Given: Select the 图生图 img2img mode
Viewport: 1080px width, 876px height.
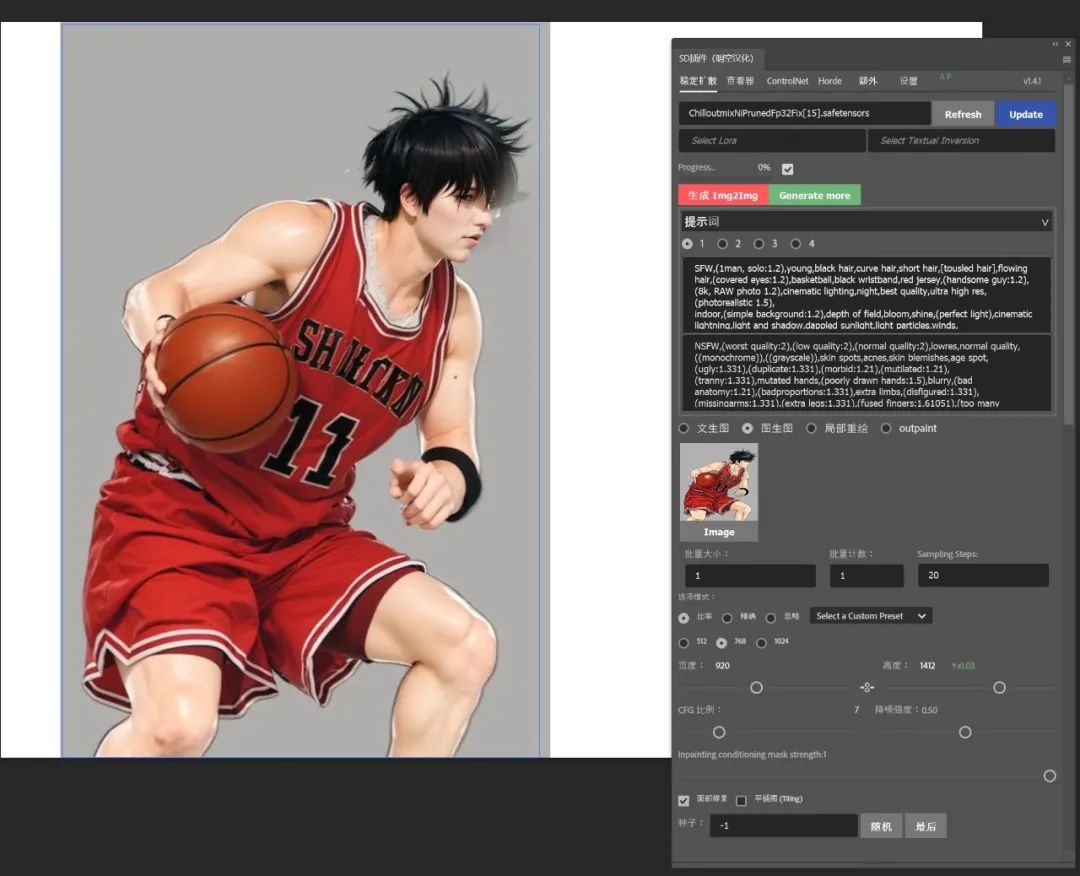Looking at the screenshot, I should pyautogui.click(x=747, y=428).
